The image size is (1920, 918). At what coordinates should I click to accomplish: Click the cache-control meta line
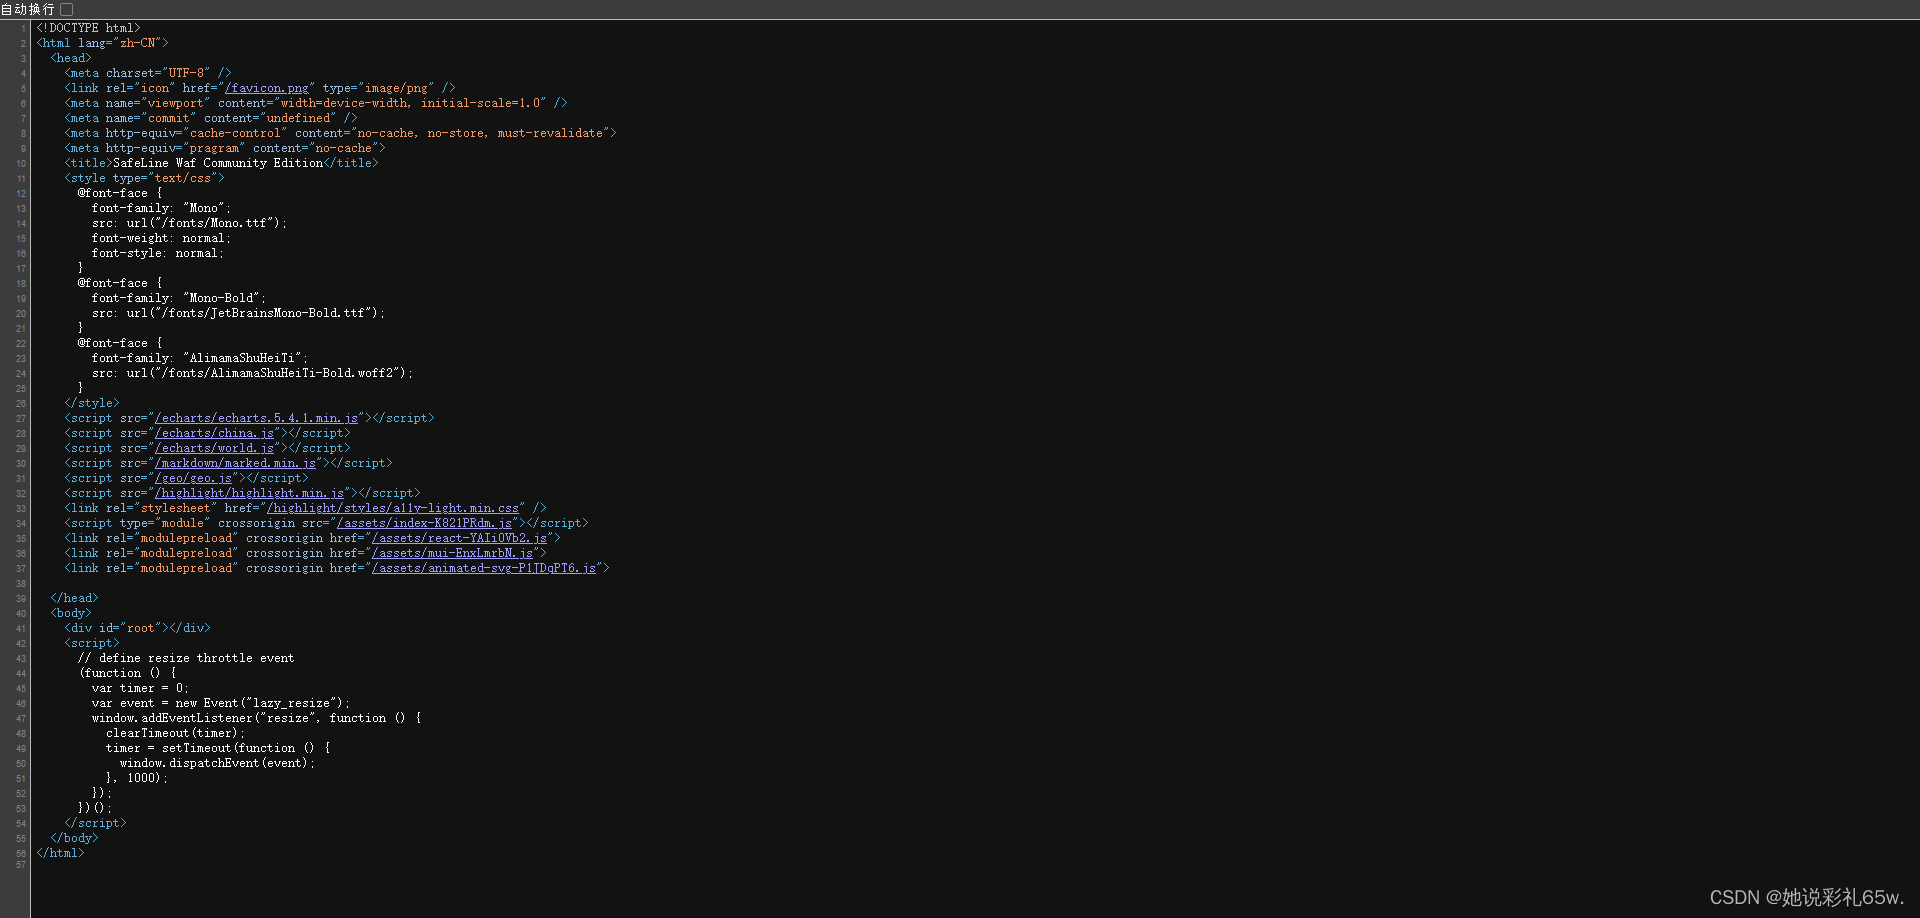[340, 133]
